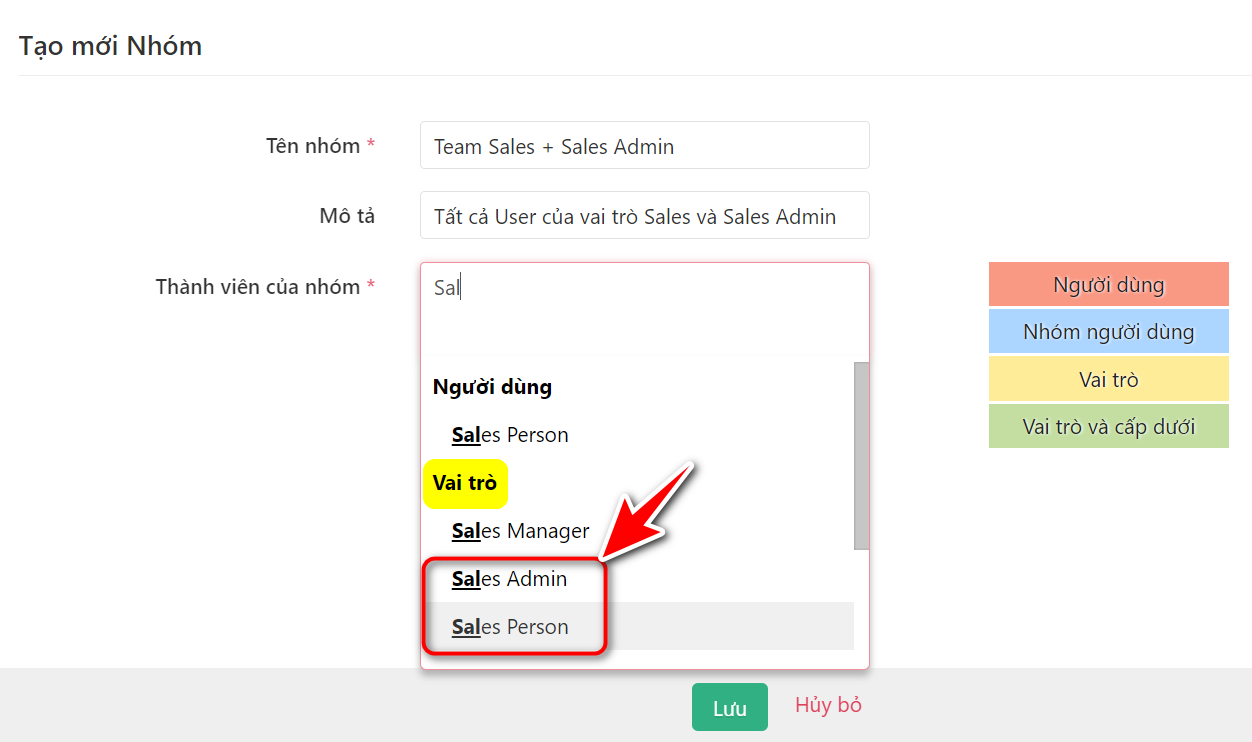This screenshot has height=742, width=1252.
Task: Choose the Sales Manager role option
Action: pyautogui.click(x=520, y=531)
